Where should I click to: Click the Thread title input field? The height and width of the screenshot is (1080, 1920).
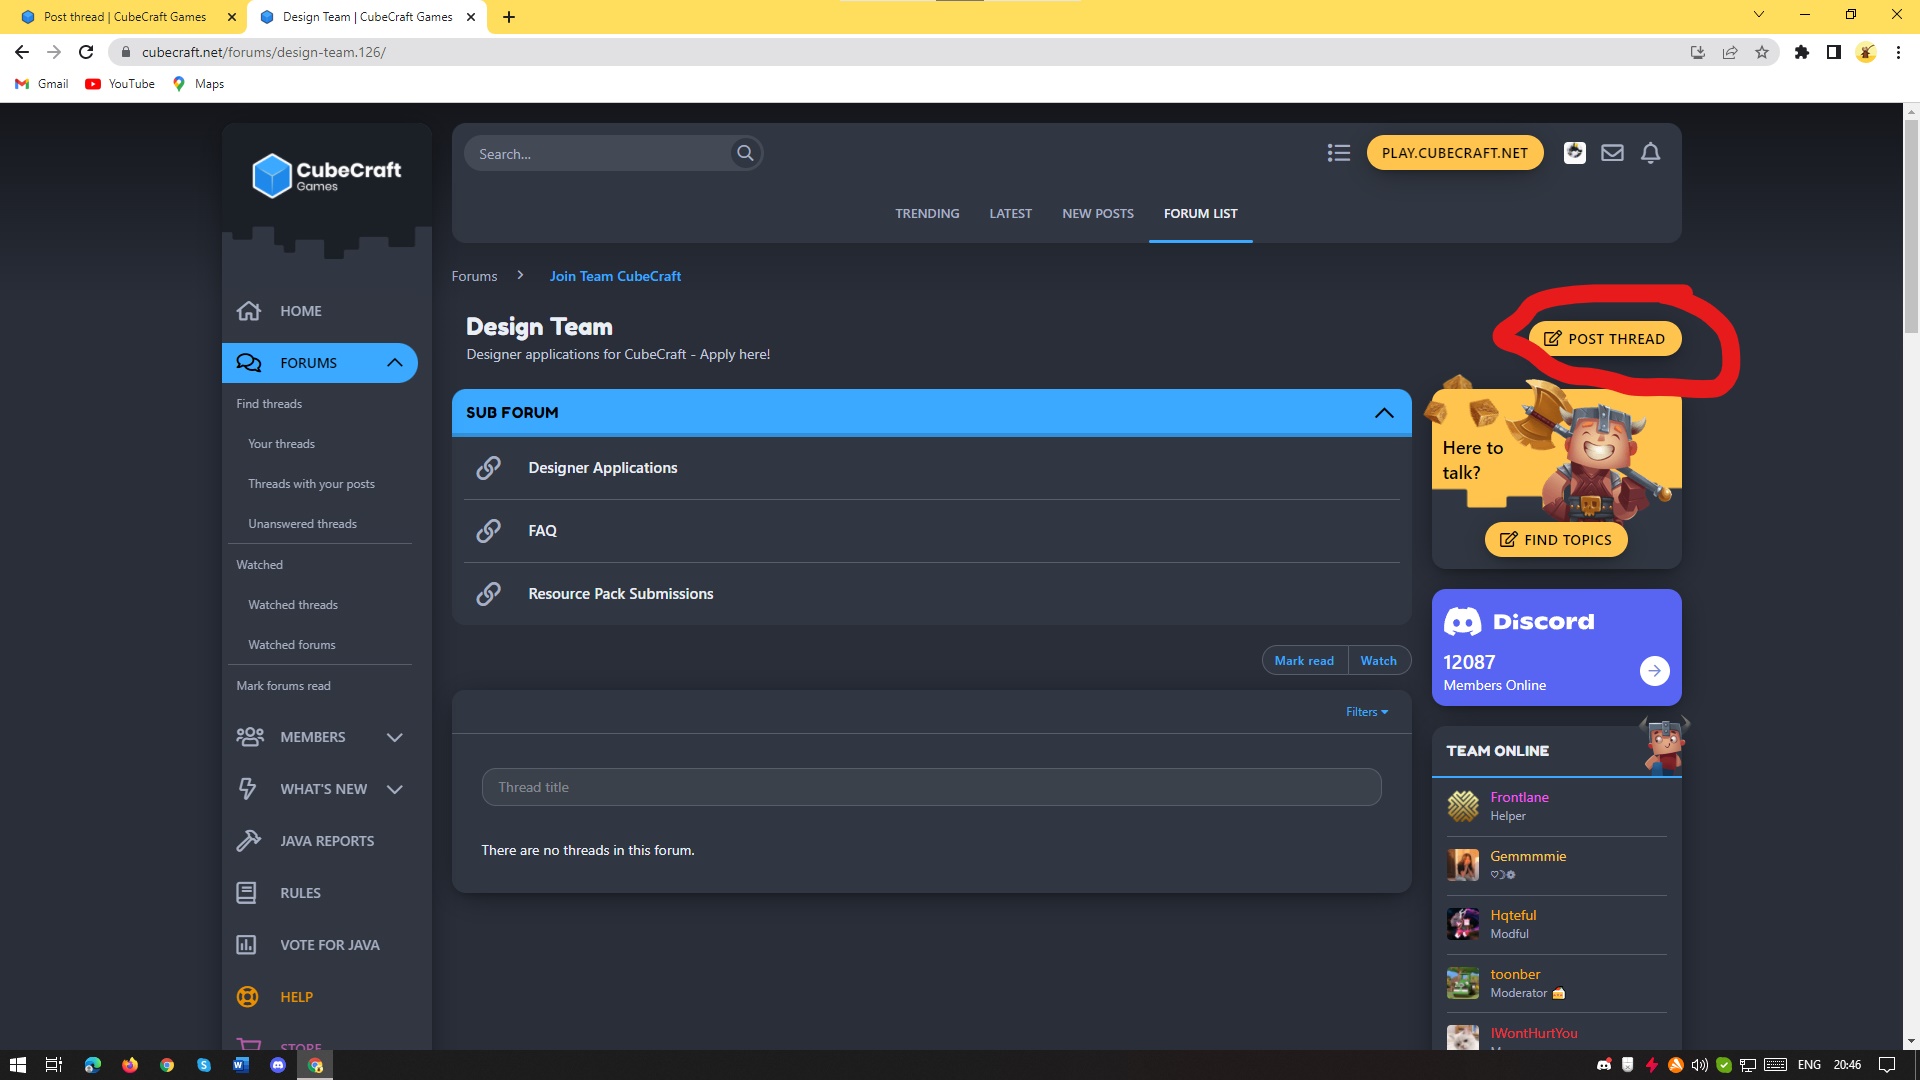pyautogui.click(x=931, y=787)
